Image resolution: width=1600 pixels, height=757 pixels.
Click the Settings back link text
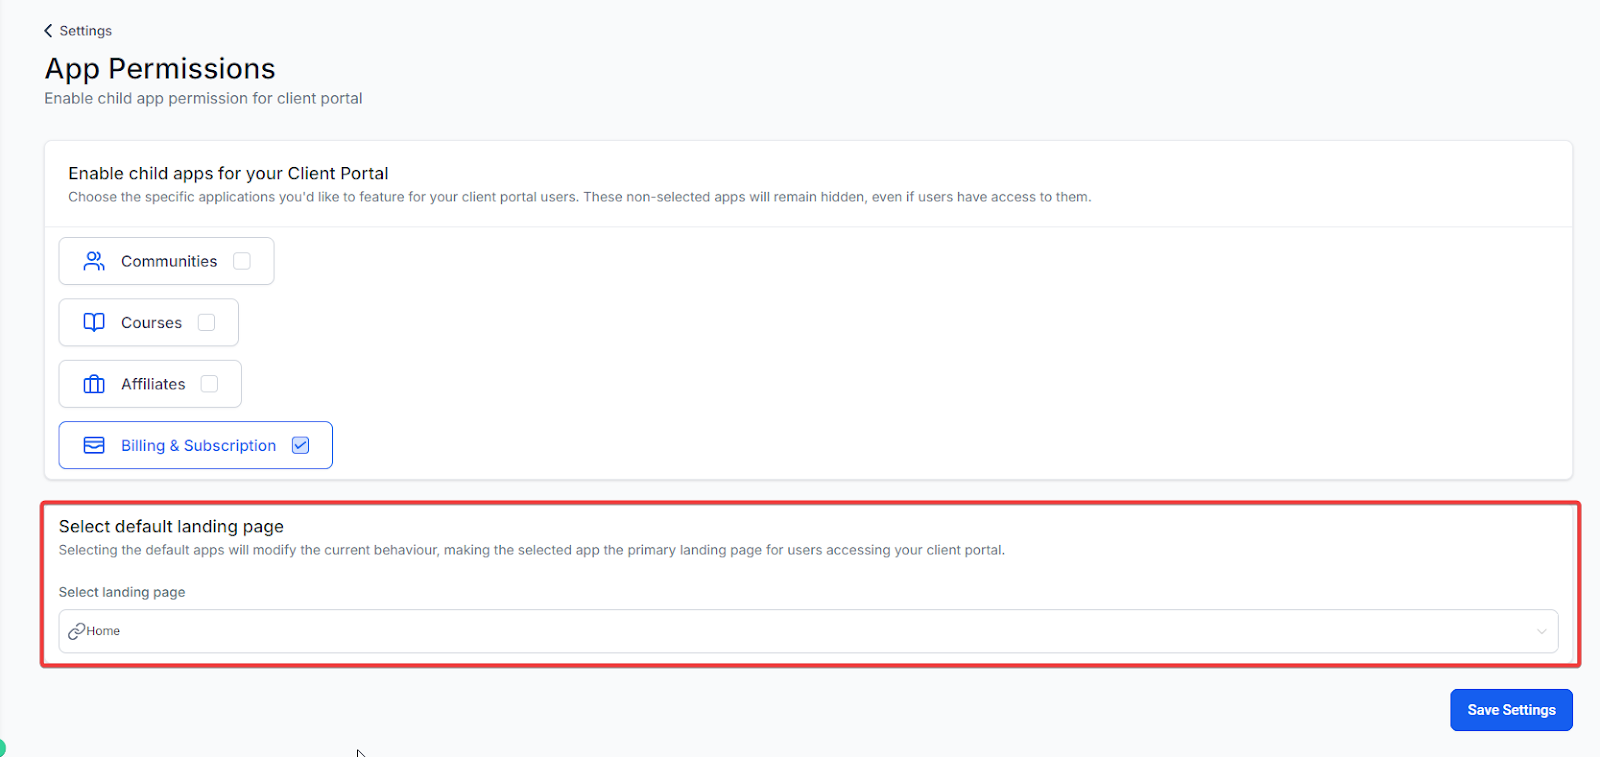point(86,31)
